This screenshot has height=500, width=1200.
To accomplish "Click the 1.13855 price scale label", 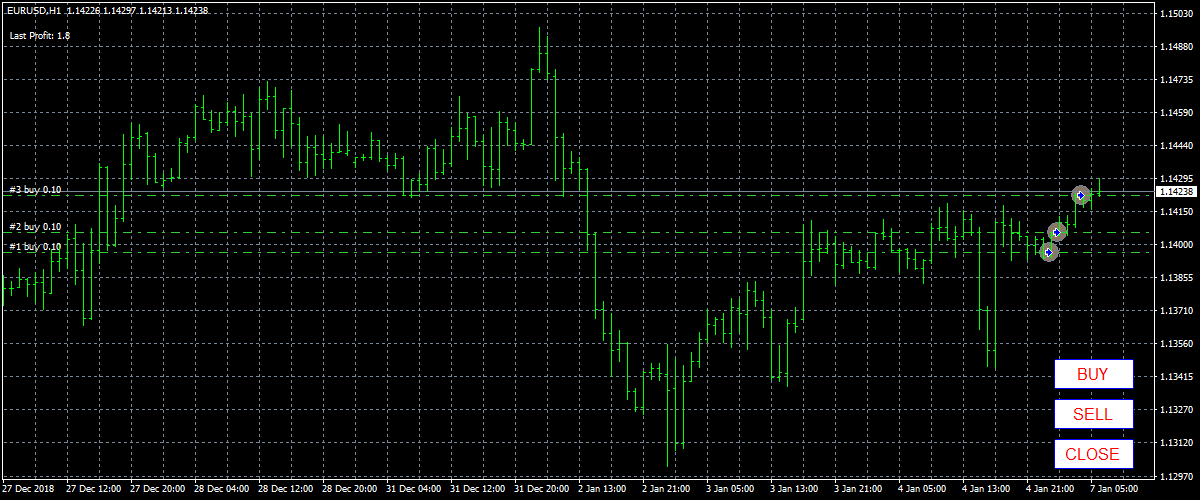I will (1175, 278).
